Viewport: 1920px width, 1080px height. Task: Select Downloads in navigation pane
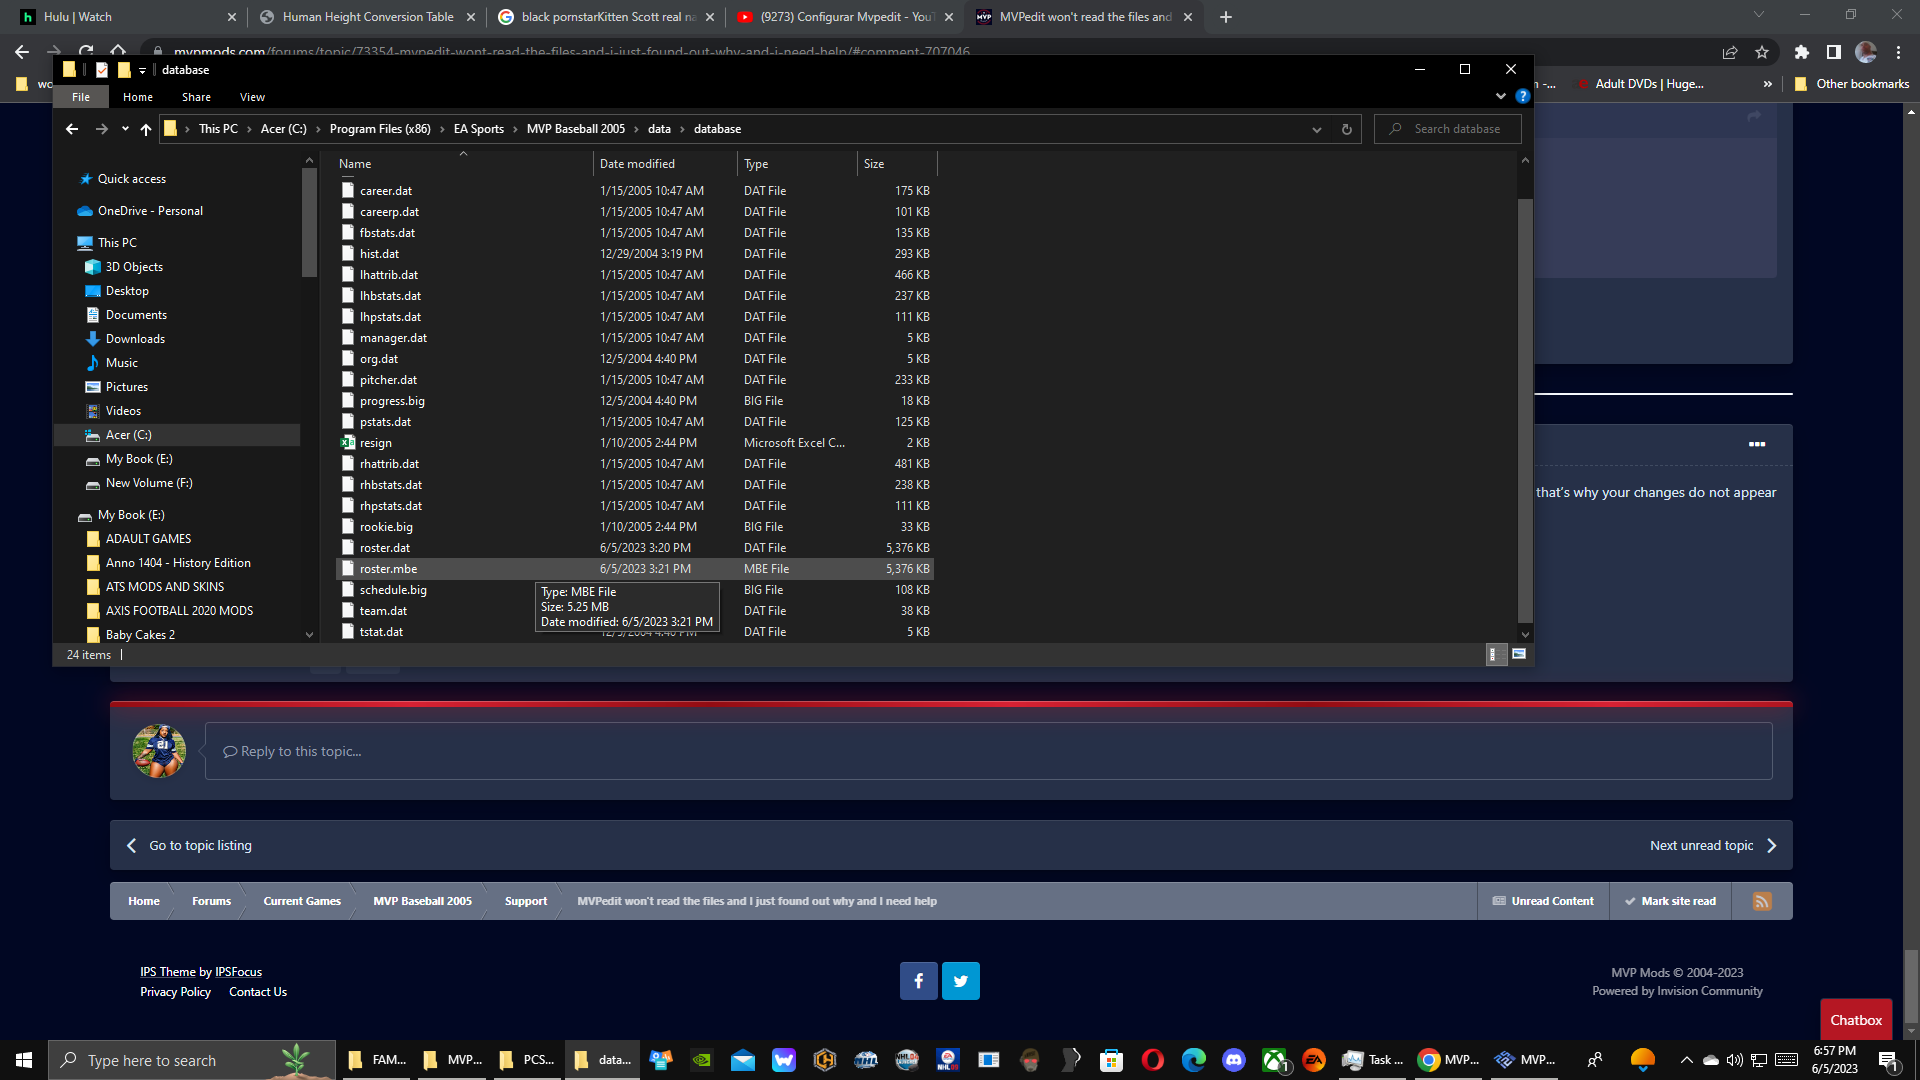pos(135,339)
